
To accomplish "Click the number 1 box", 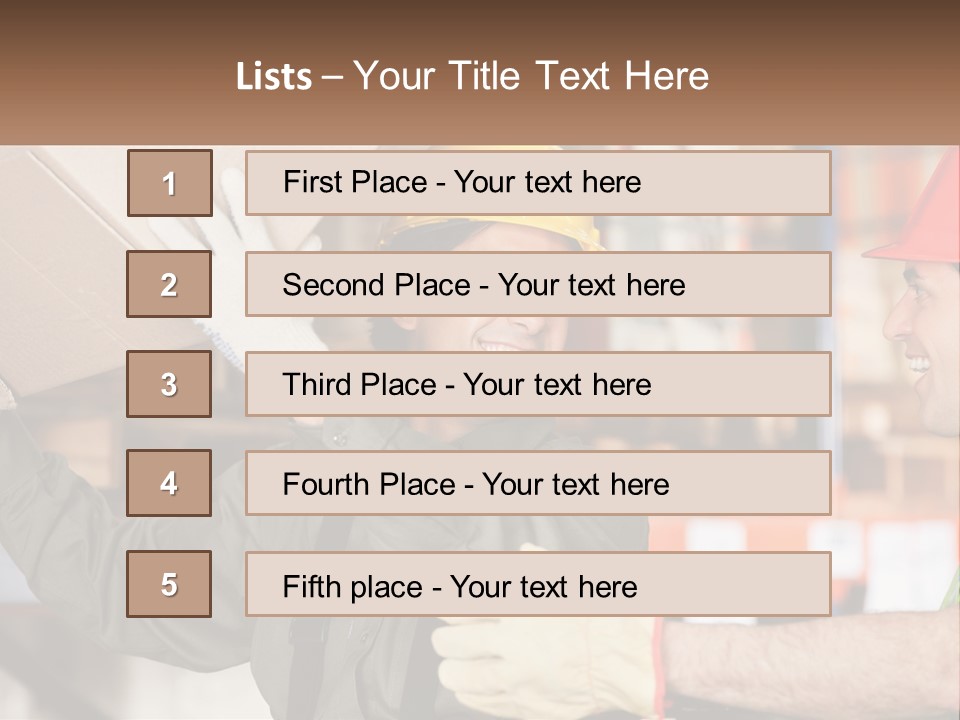I will coord(170,183).
